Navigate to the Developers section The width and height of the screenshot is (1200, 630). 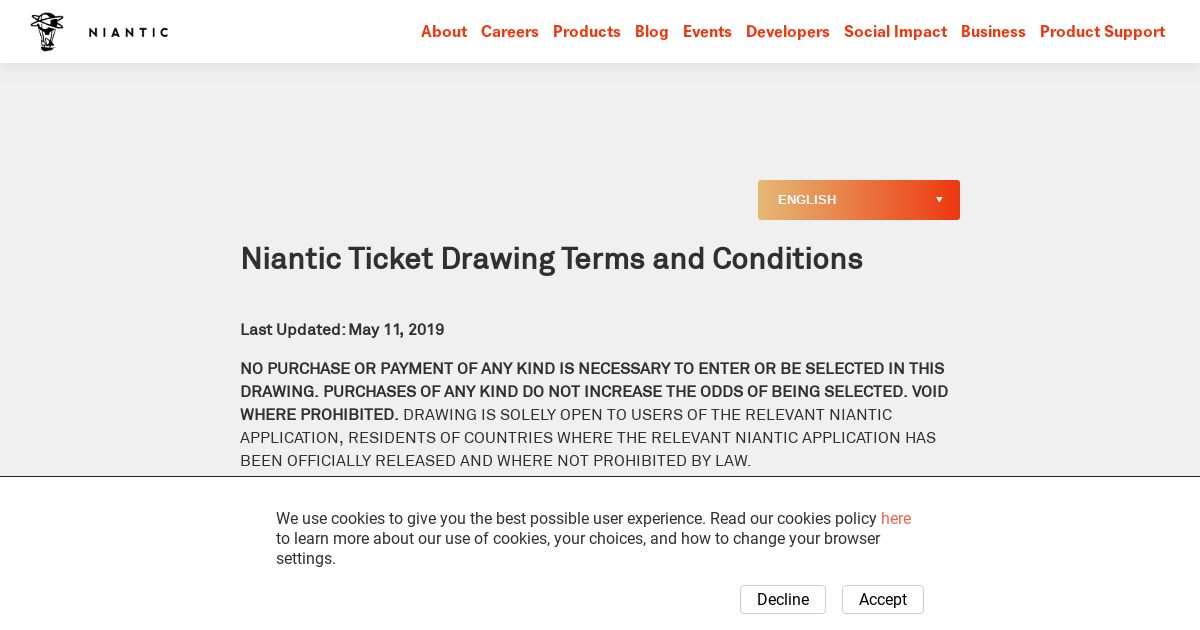click(788, 32)
